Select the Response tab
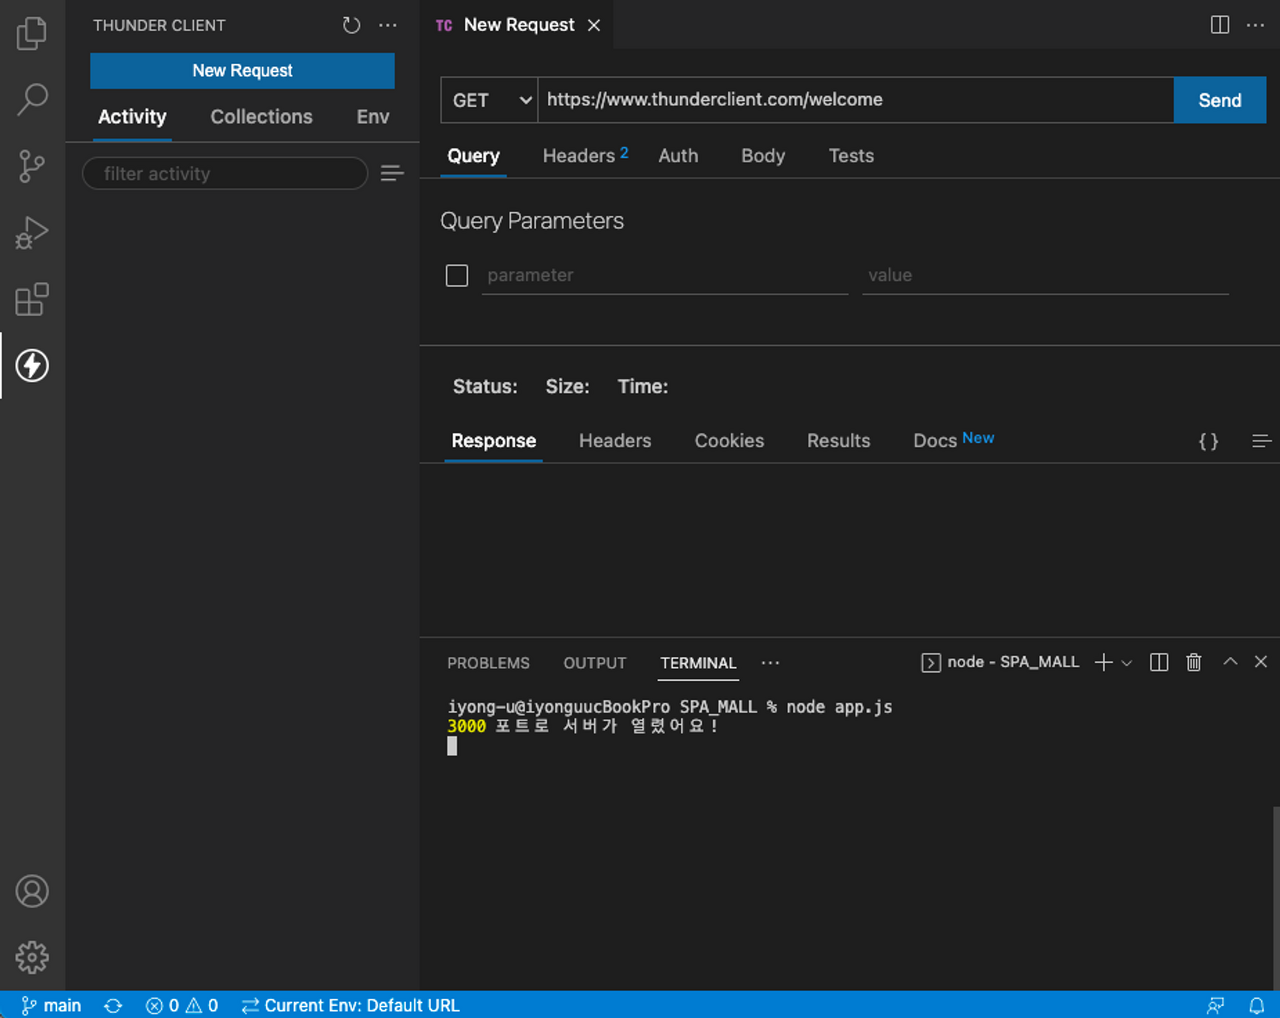The height and width of the screenshot is (1018, 1280). [x=493, y=440]
